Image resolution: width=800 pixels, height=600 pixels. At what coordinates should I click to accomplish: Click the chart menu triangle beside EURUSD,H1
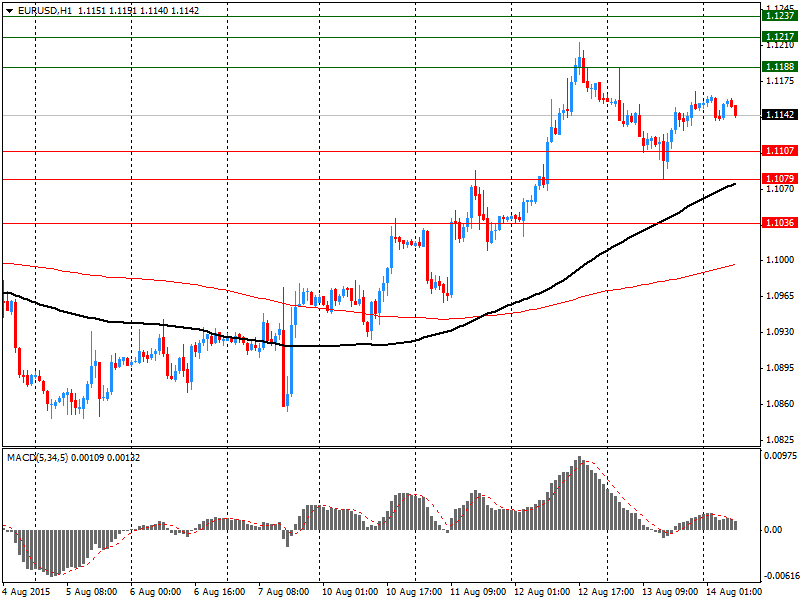pos(9,11)
